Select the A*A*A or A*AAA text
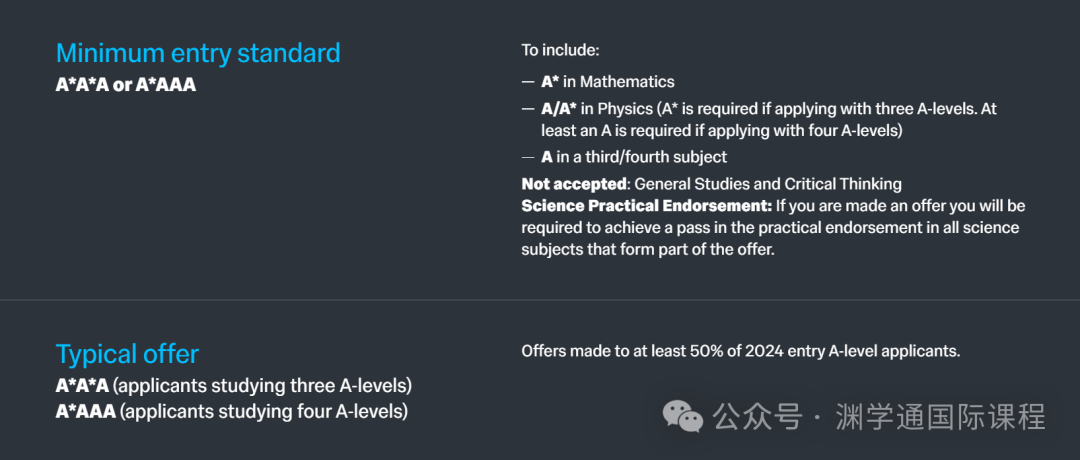1080x460 pixels. 126,85
